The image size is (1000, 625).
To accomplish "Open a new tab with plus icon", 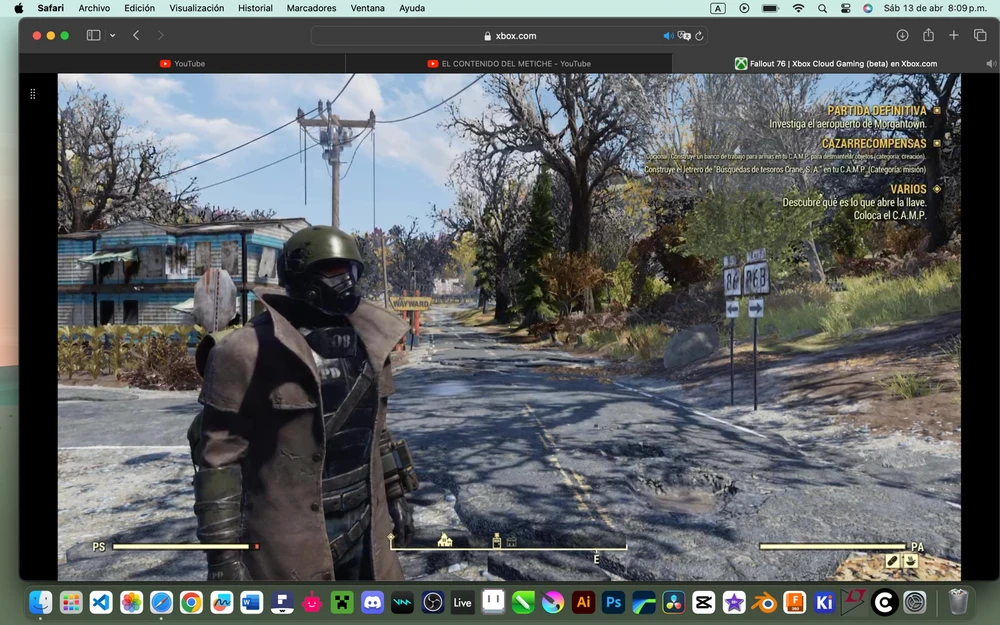I will (x=953, y=35).
